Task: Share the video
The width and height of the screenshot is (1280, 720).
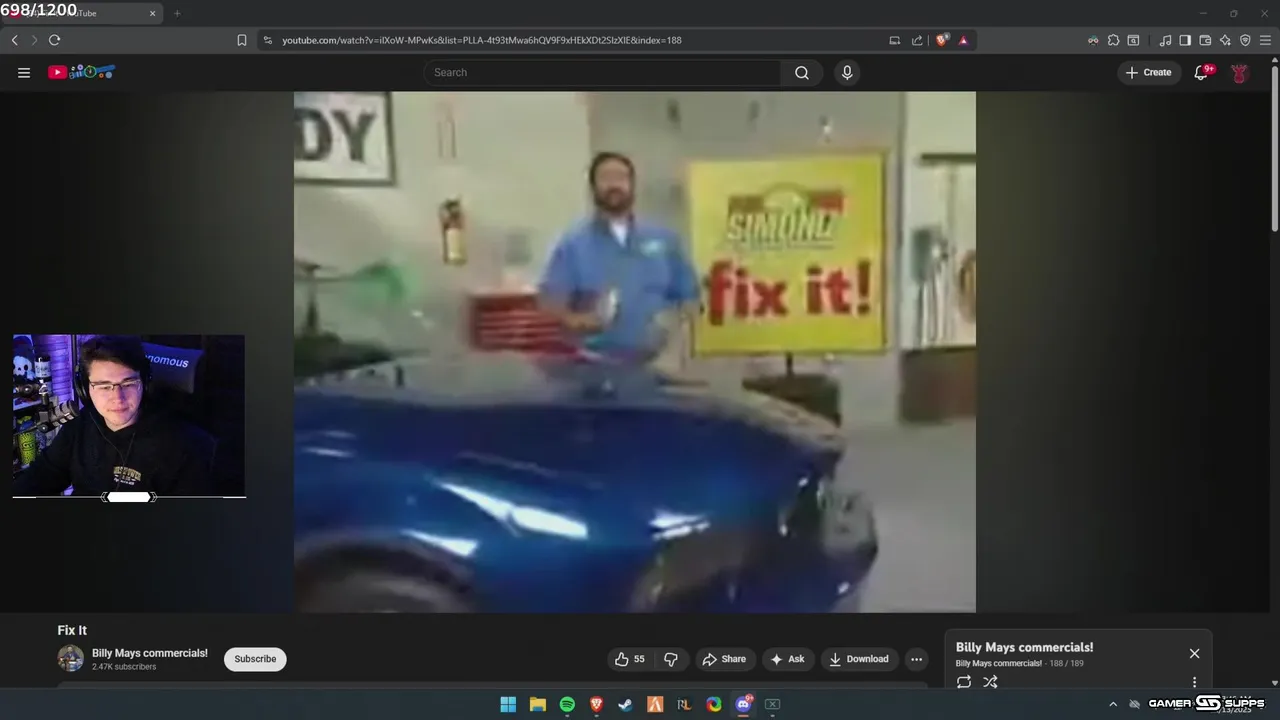Action: click(724, 659)
